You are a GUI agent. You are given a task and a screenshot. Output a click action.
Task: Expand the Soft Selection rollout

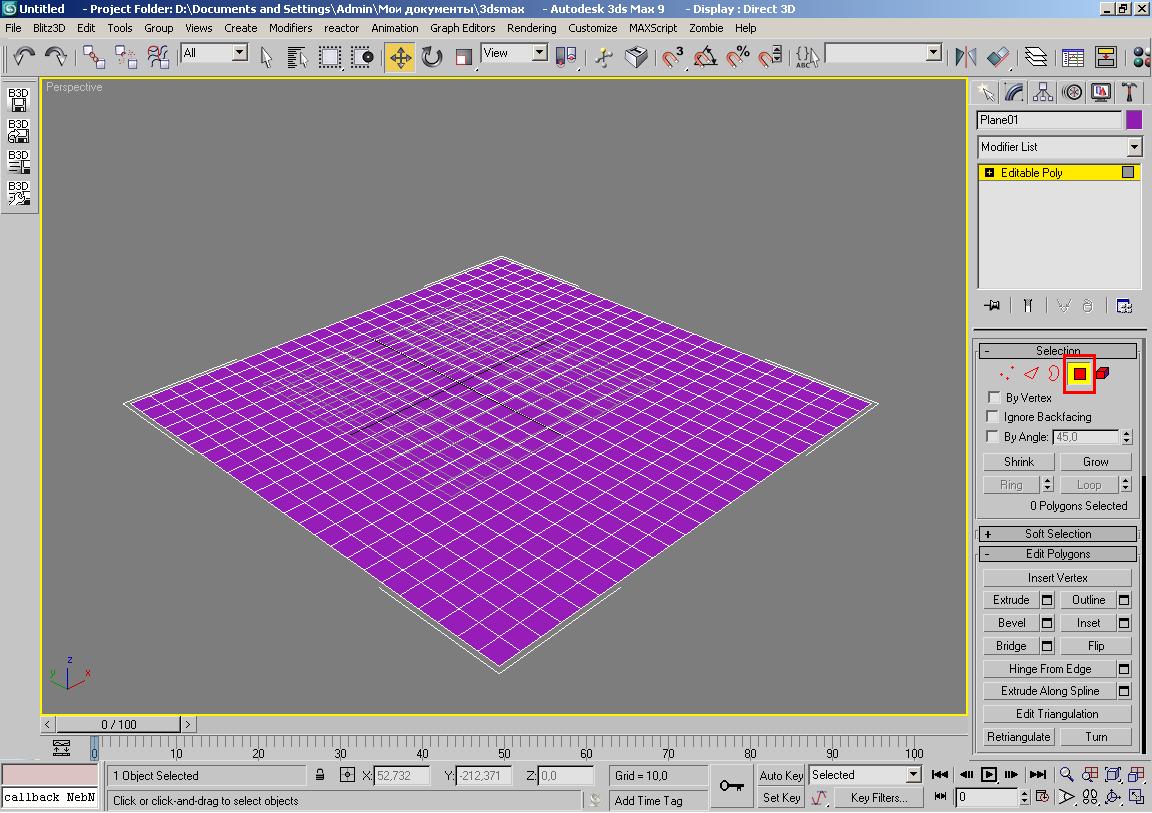point(1058,534)
